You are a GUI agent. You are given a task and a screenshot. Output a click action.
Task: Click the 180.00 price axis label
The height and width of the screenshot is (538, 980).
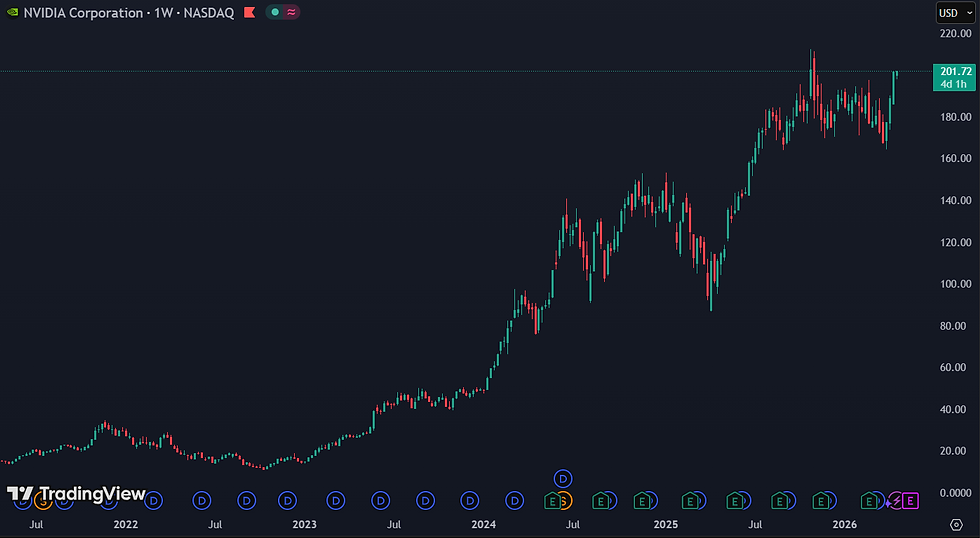(956, 117)
